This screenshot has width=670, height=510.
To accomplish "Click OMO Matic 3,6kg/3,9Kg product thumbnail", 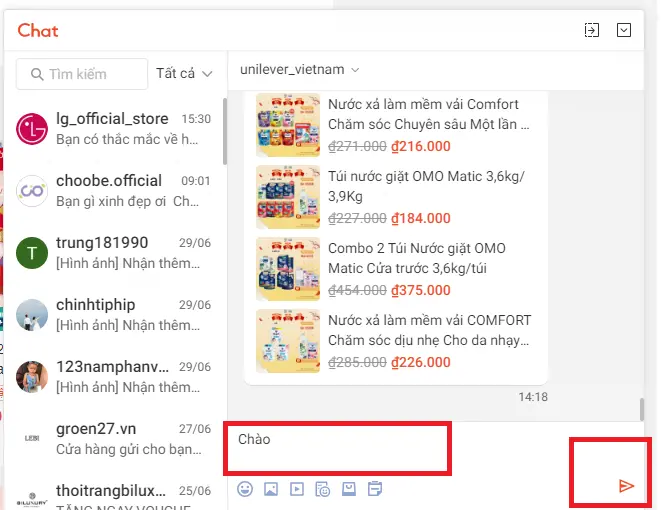I will tap(288, 197).
